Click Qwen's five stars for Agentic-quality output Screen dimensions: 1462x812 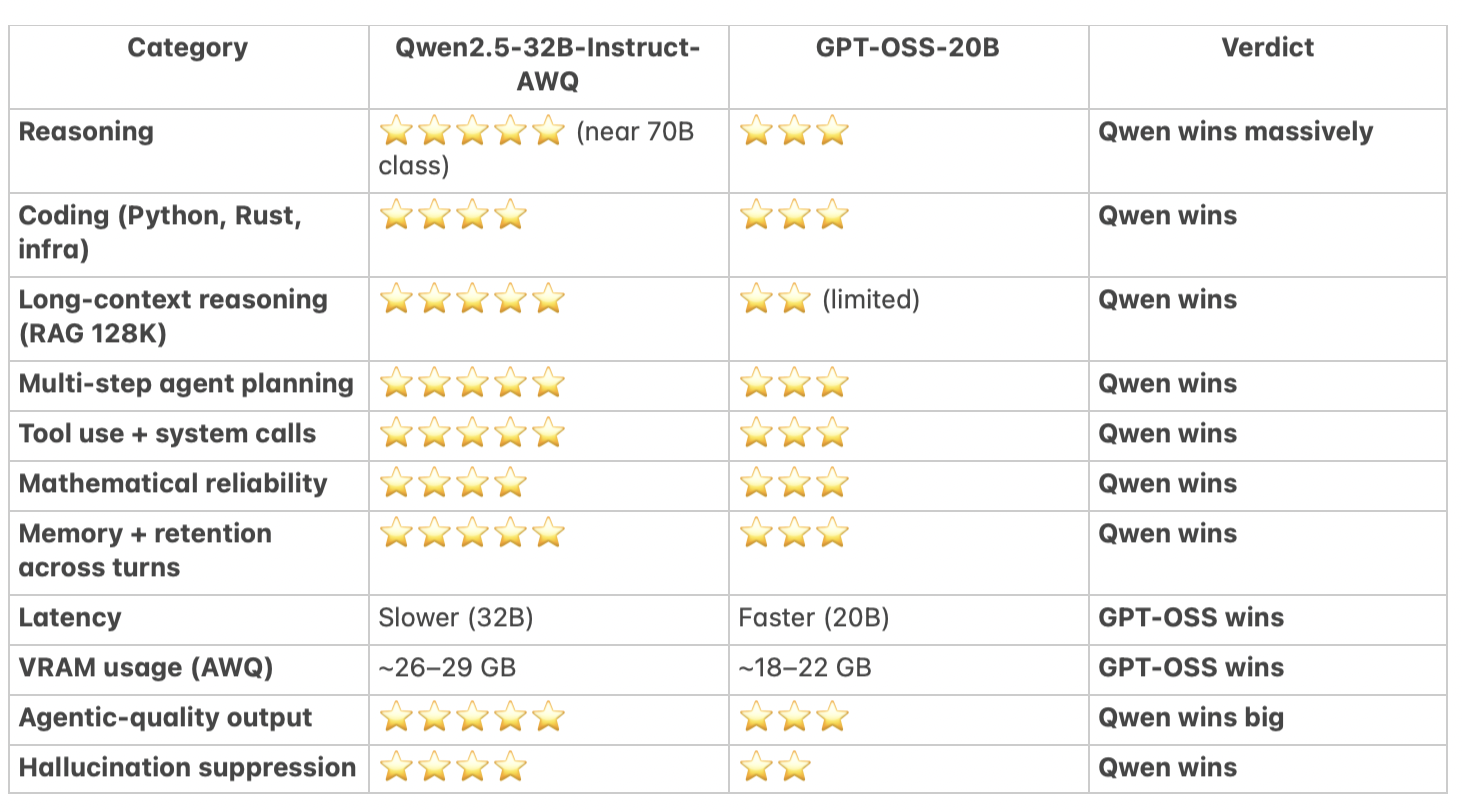pyautogui.click(x=473, y=718)
